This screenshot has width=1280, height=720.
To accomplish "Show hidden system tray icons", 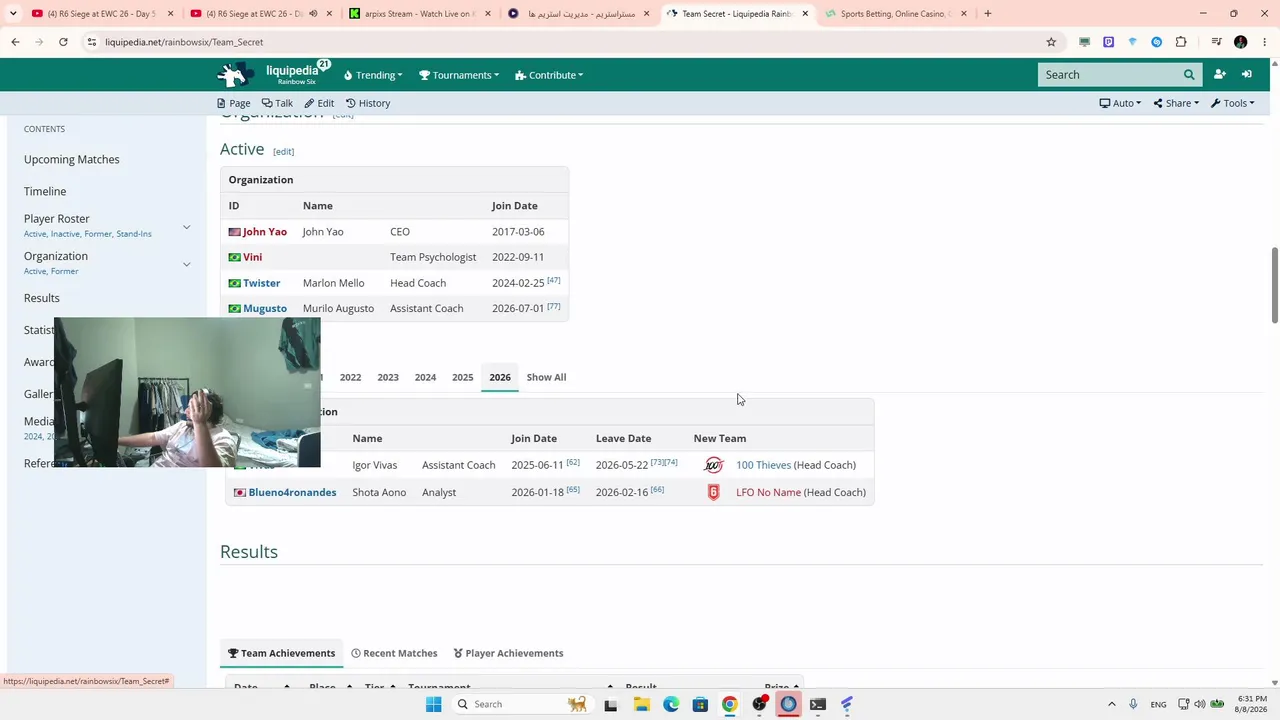I will pos(1111,704).
